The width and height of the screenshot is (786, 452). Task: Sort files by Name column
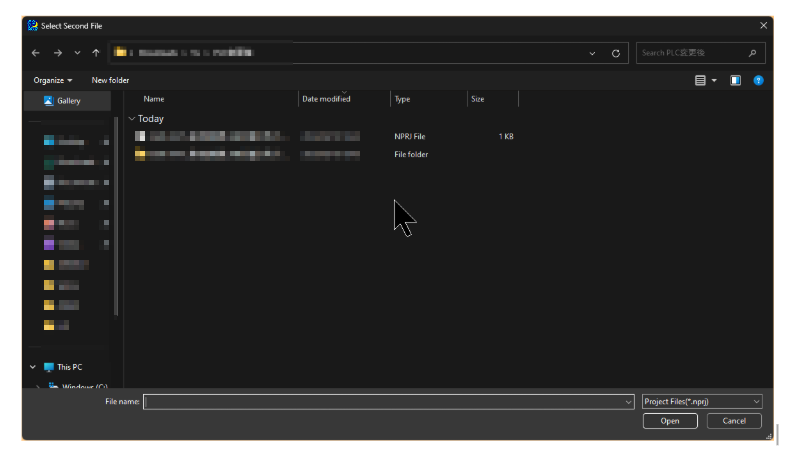click(154, 99)
